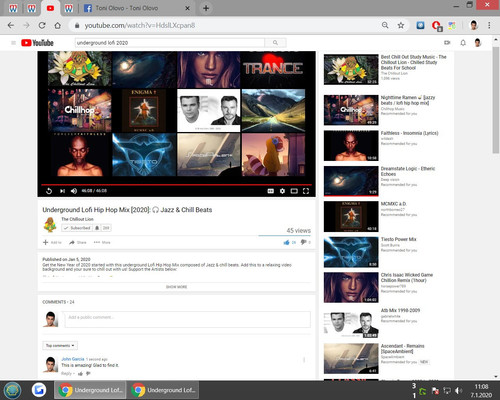Open the zoom magnifier icon in the address bar
The height and width of the screenshot is (400, 500).
click(385, 25)
